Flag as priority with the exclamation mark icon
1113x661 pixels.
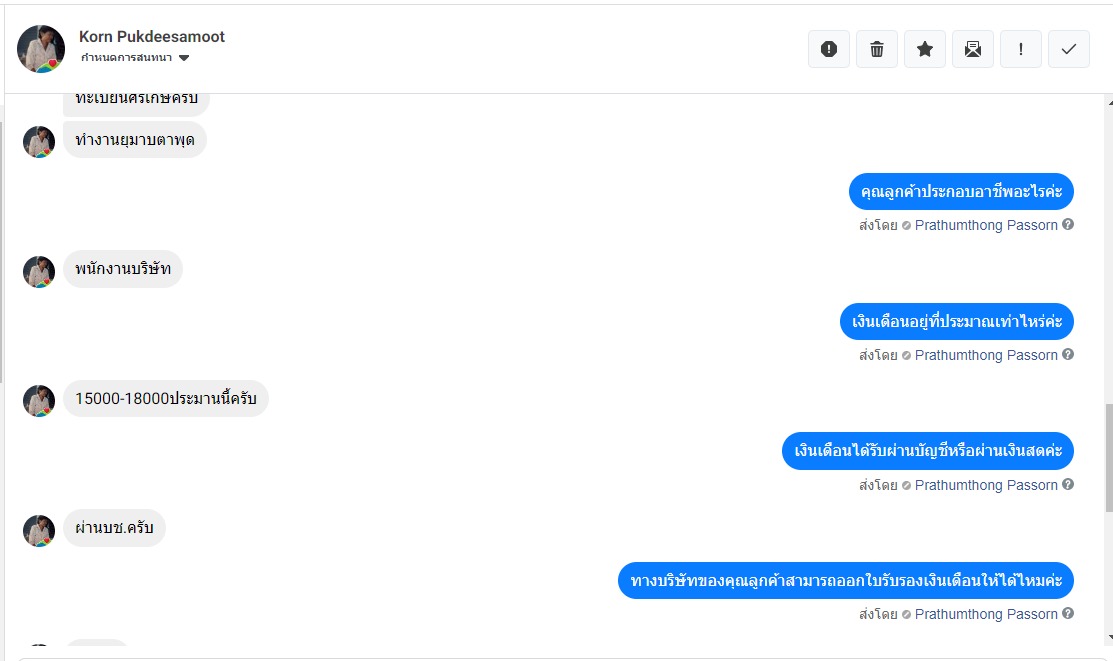[x=1021, y=49]
